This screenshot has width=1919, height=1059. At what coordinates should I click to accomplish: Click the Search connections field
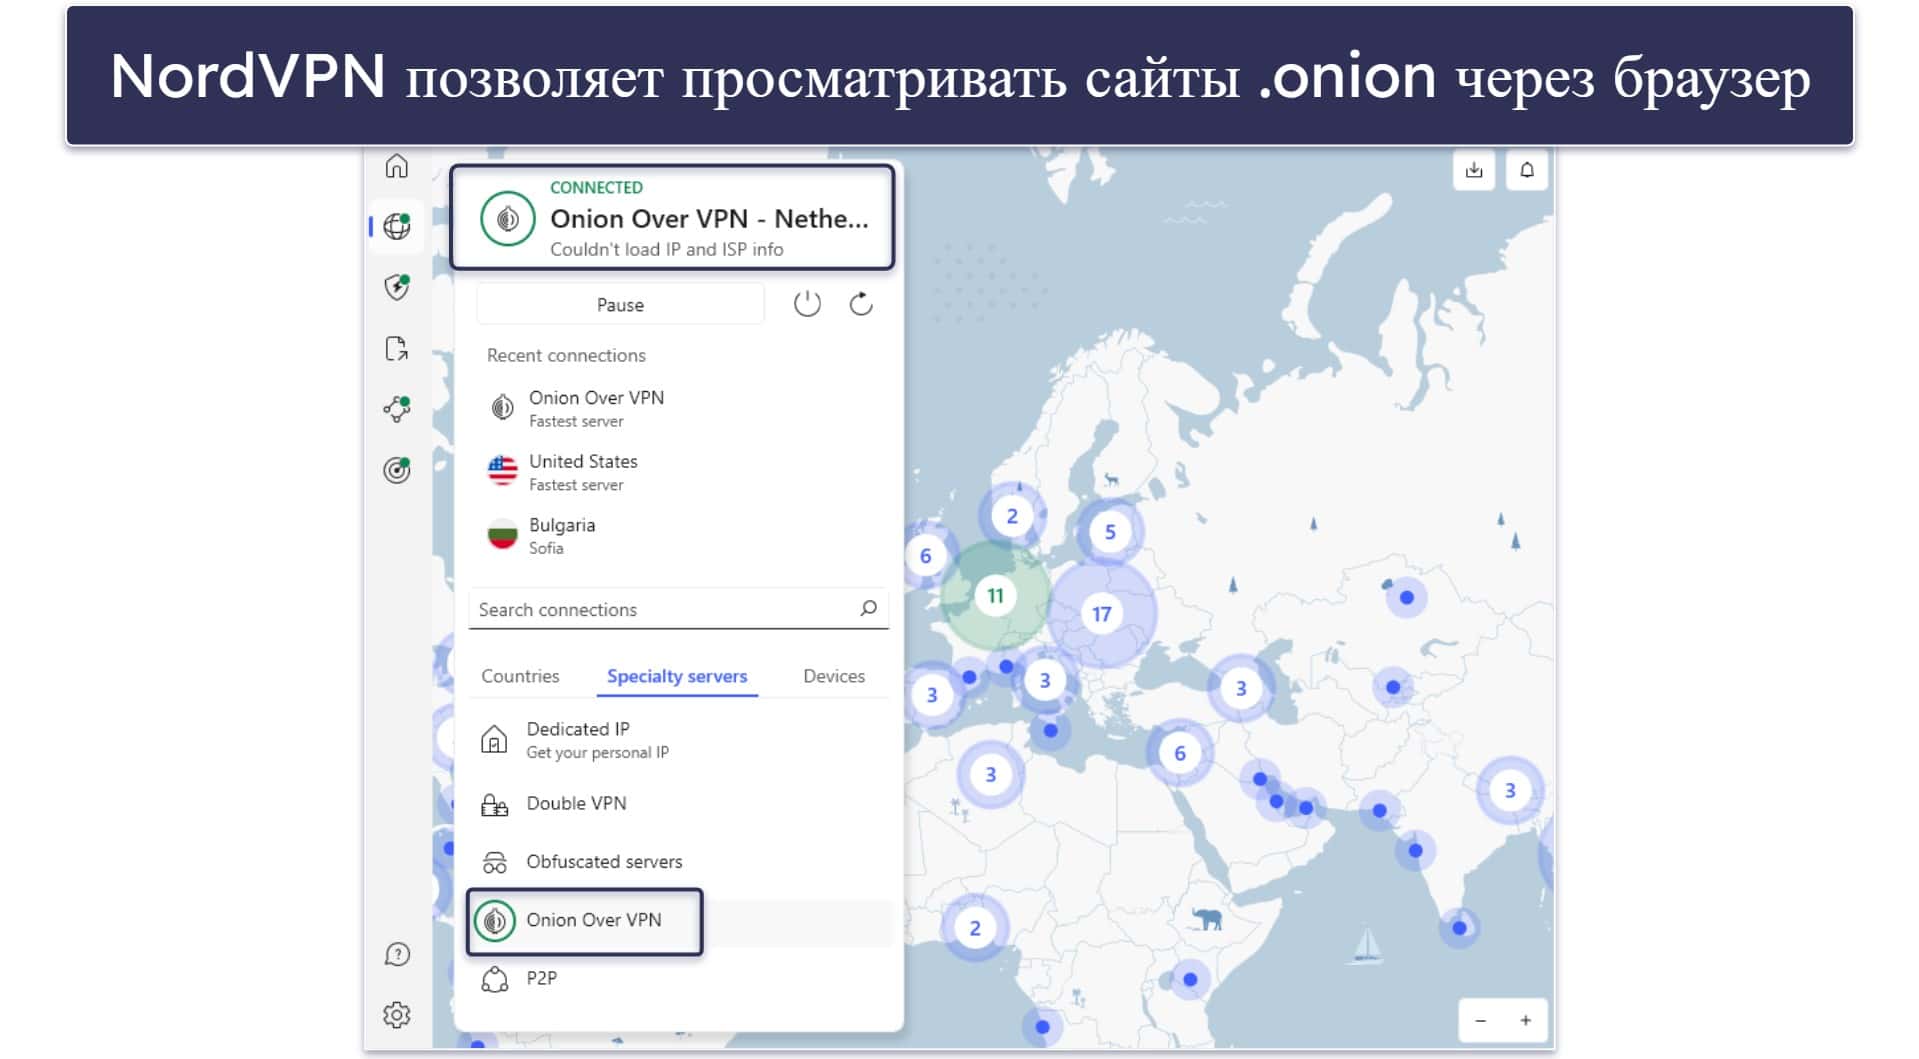(678, 609)
